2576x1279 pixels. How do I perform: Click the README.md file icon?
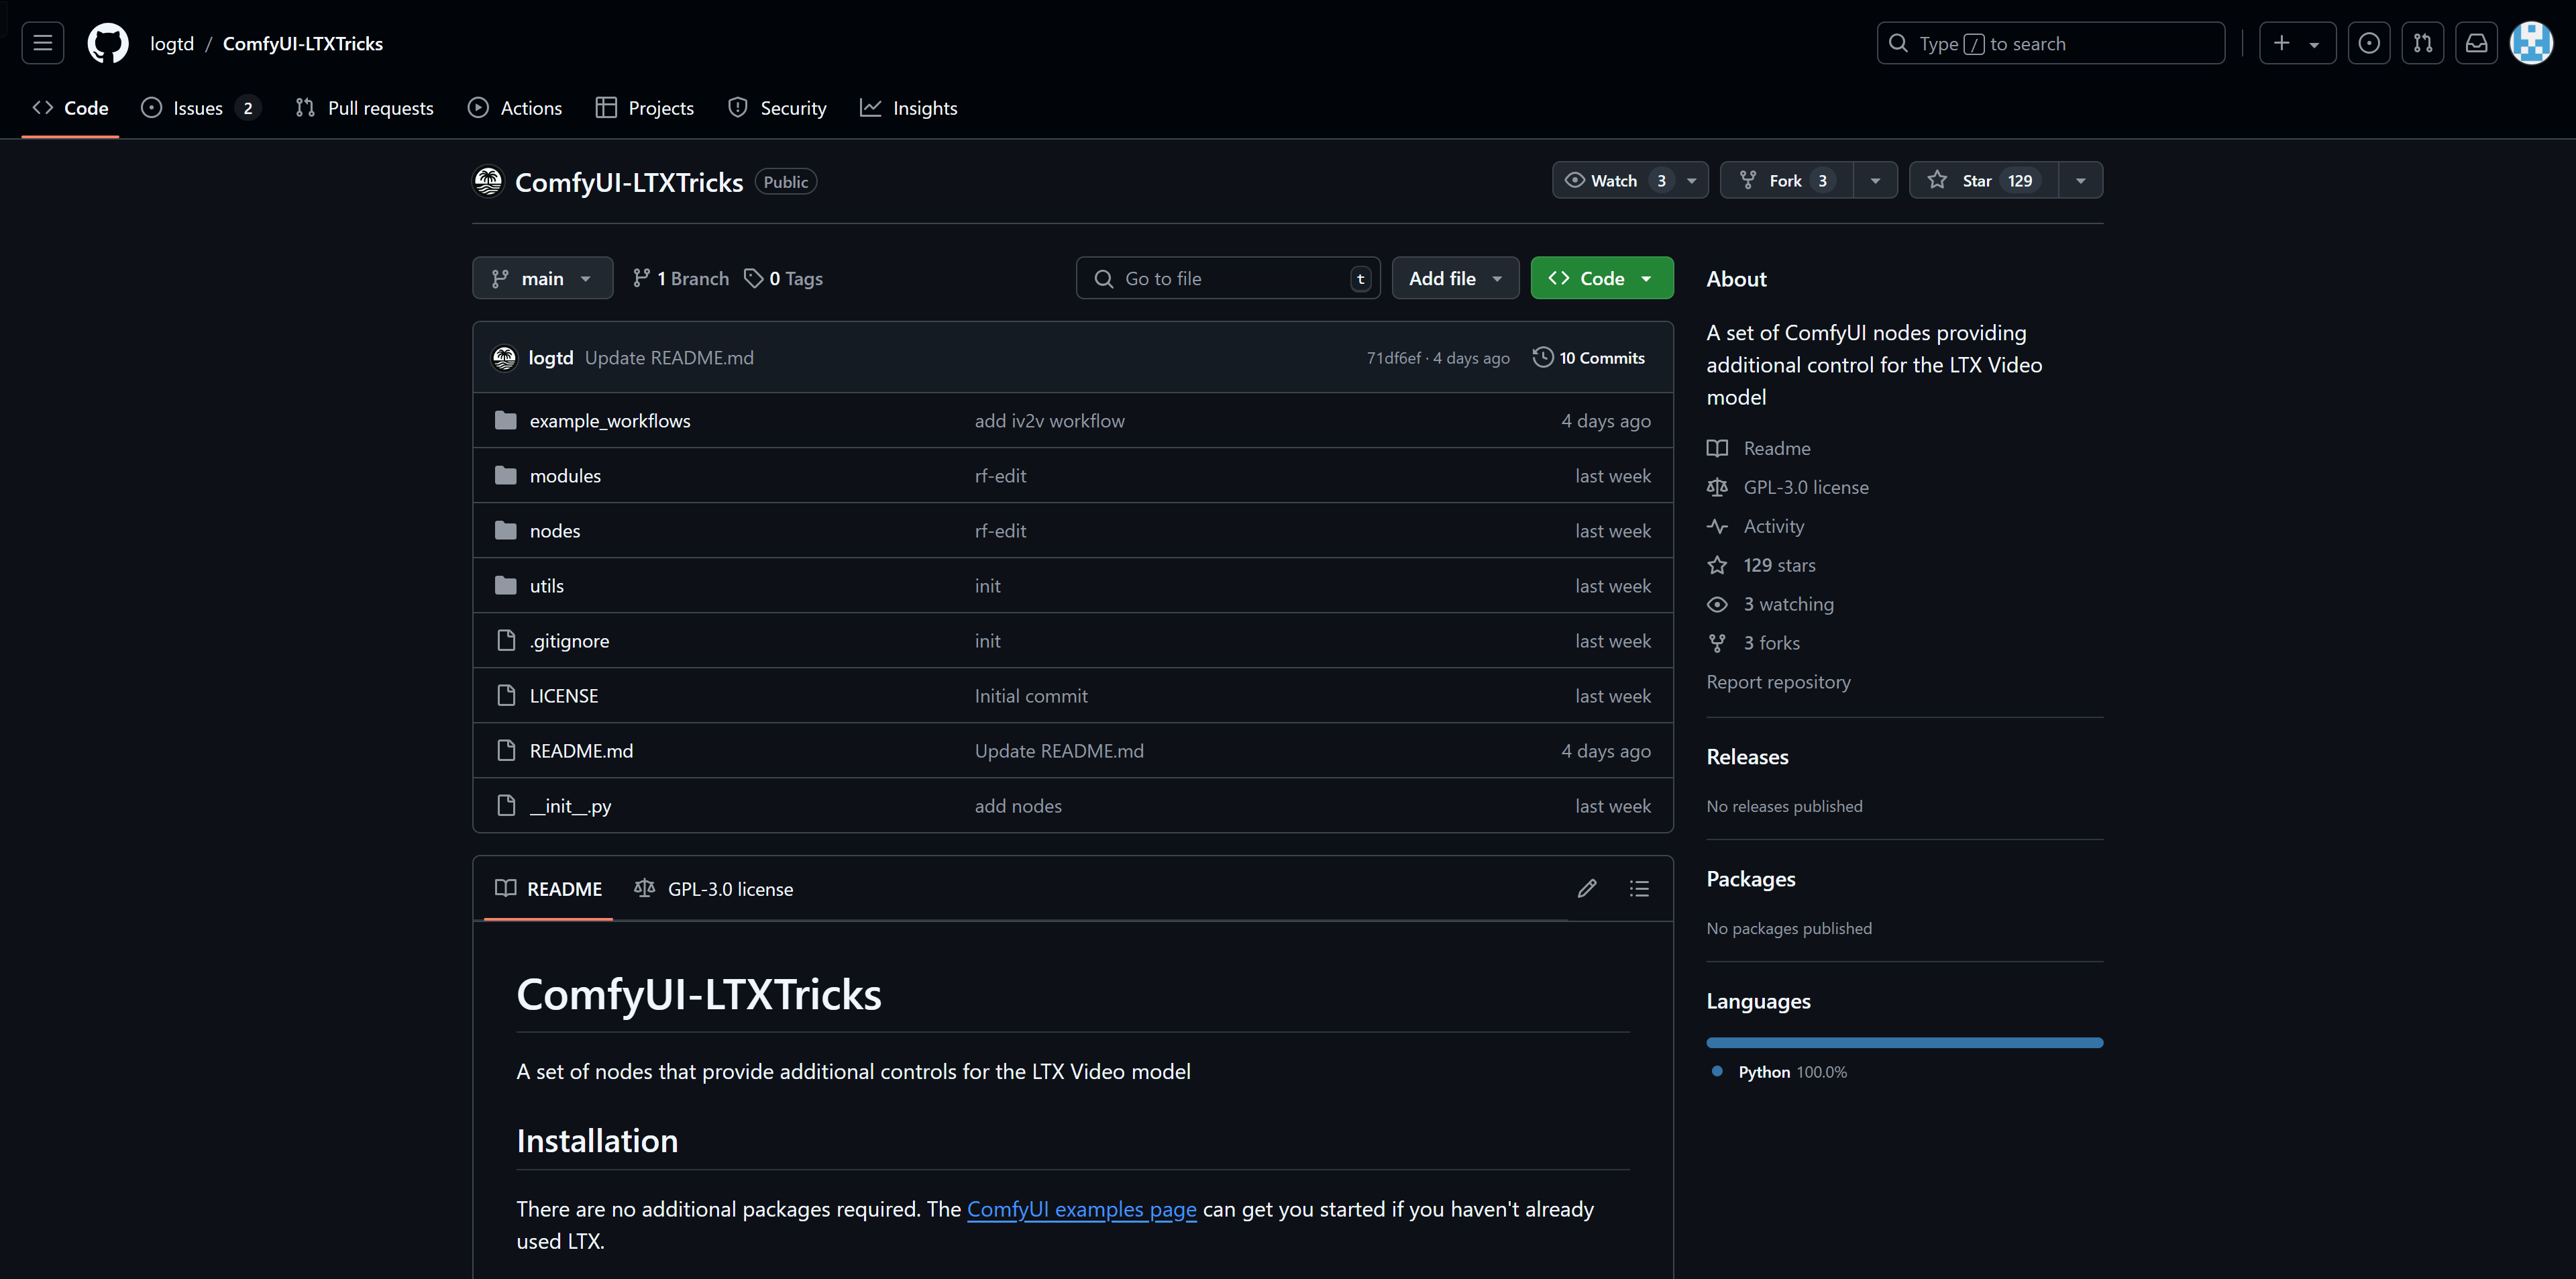click(x=506, y=750)
